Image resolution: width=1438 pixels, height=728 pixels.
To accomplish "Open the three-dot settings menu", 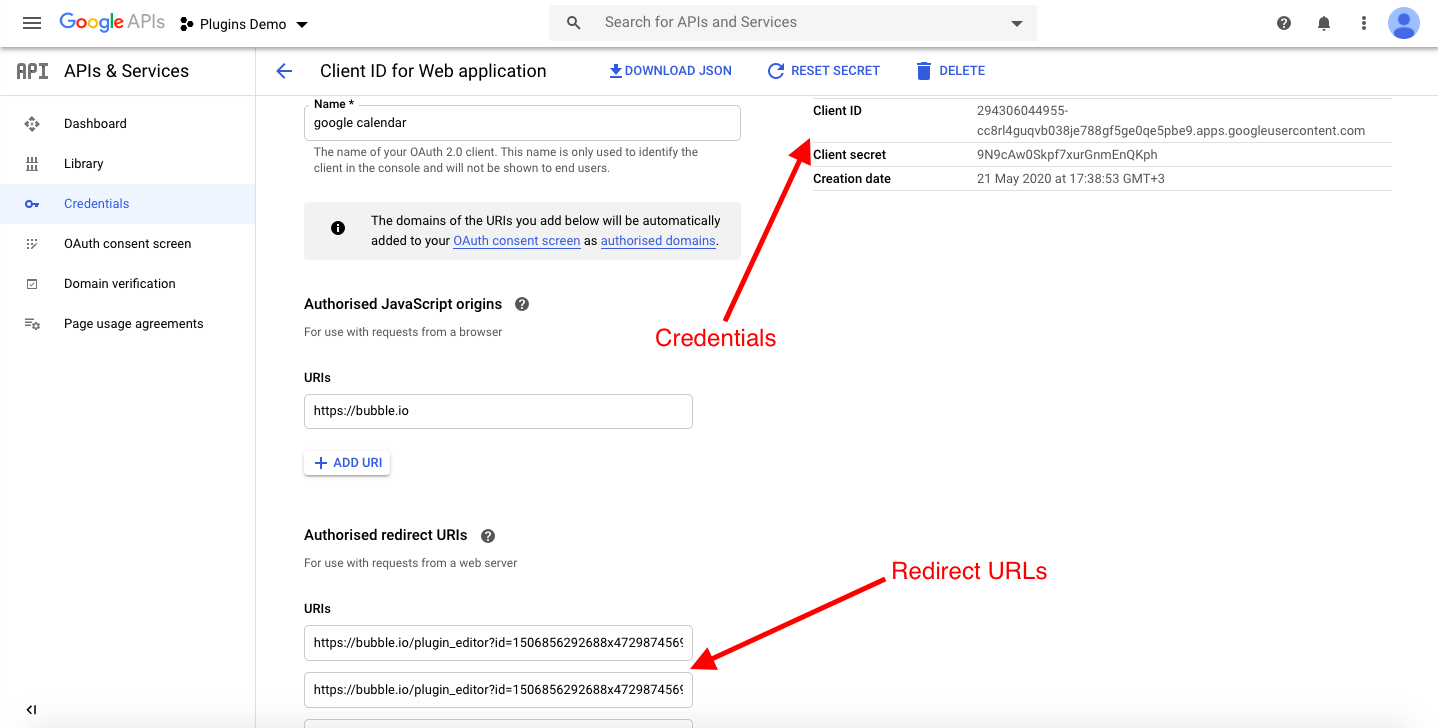I will click(x=1364, y=23).
